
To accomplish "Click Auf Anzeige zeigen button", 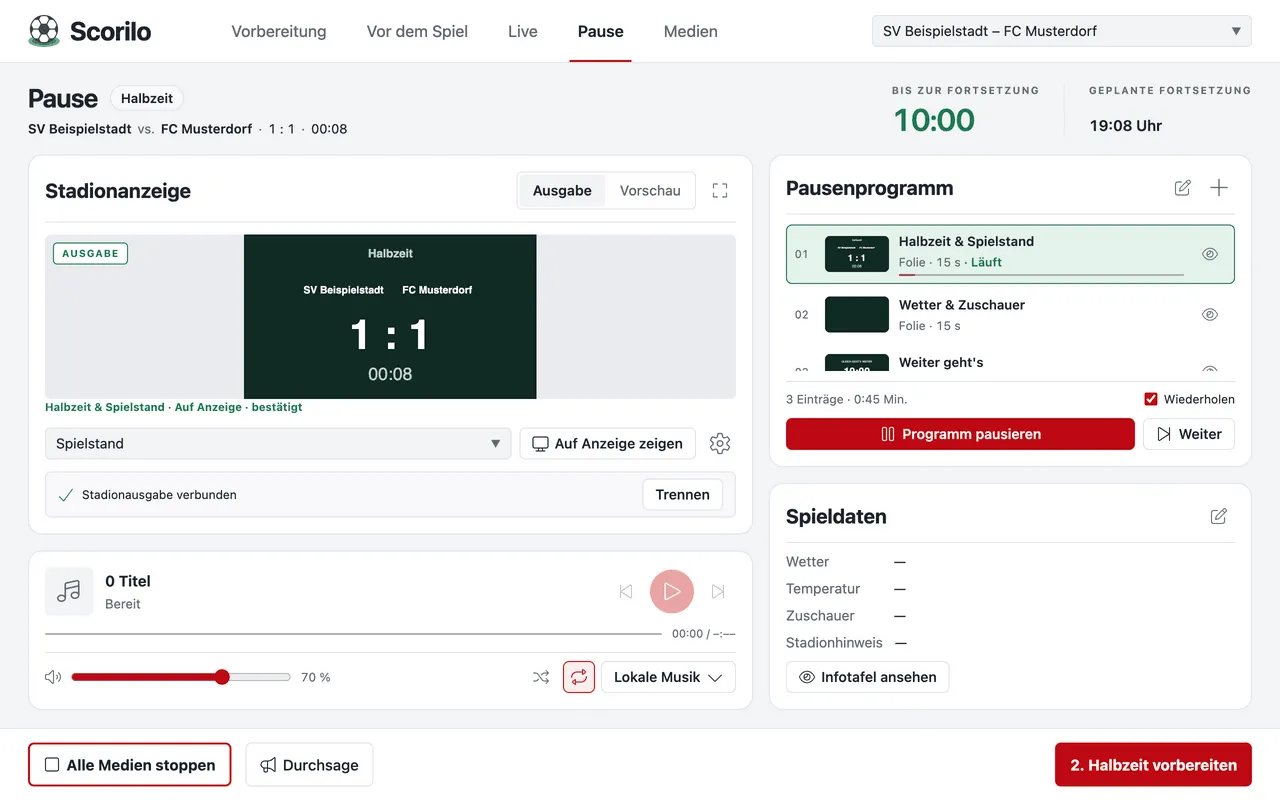I will pos(608,443).
